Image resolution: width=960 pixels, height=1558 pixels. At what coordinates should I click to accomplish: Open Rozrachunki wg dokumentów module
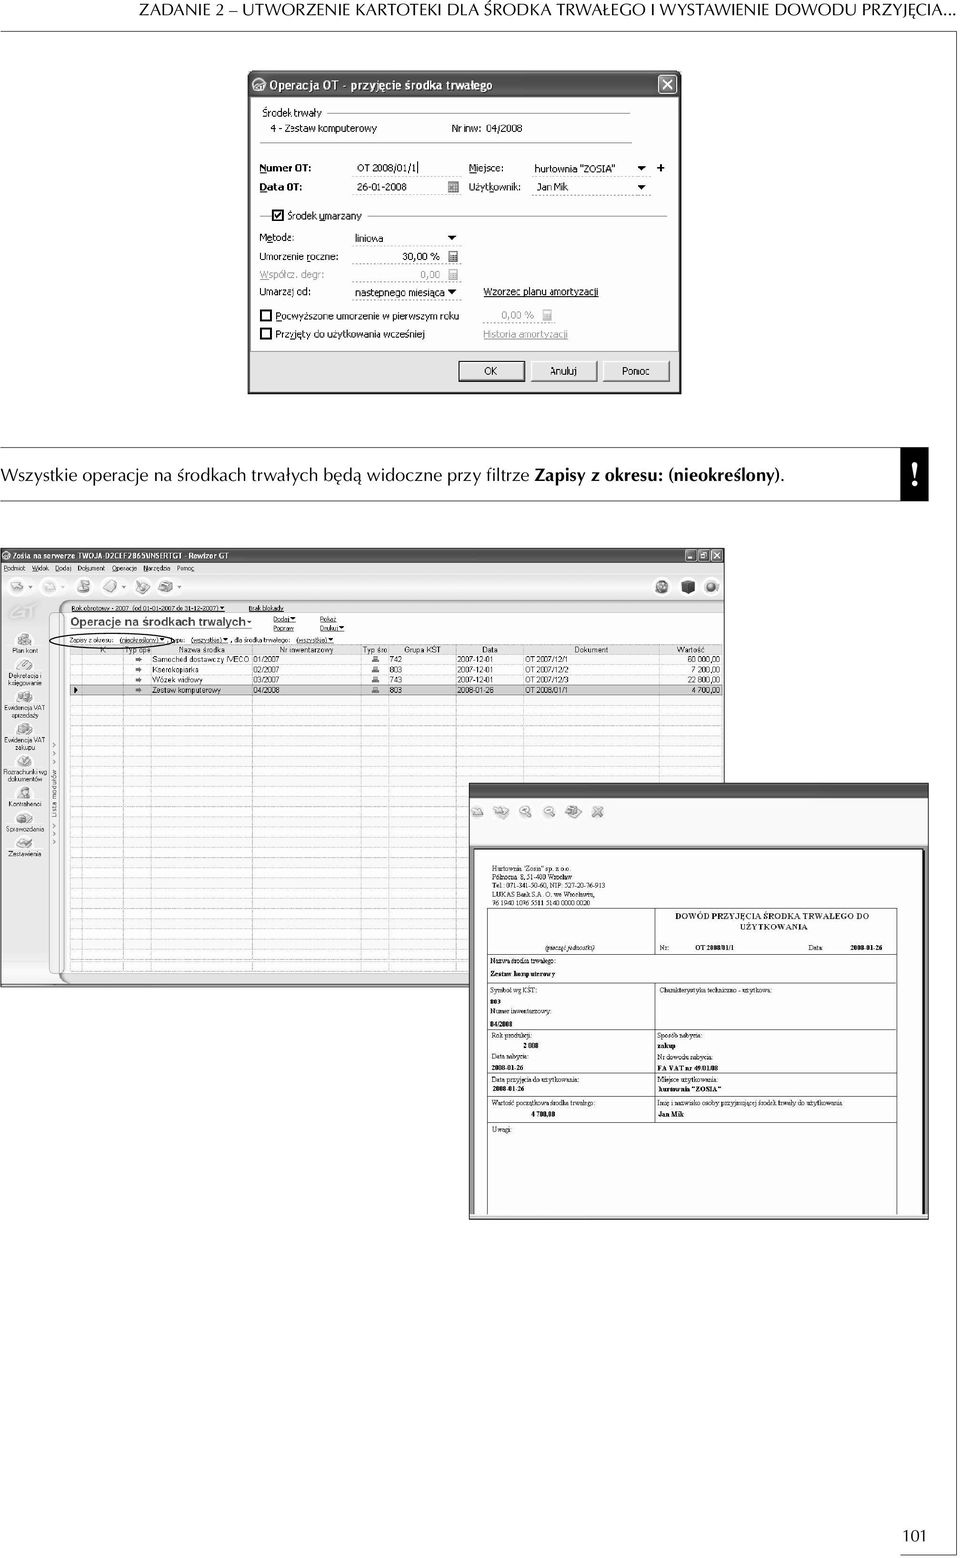(x=25, y=767)
